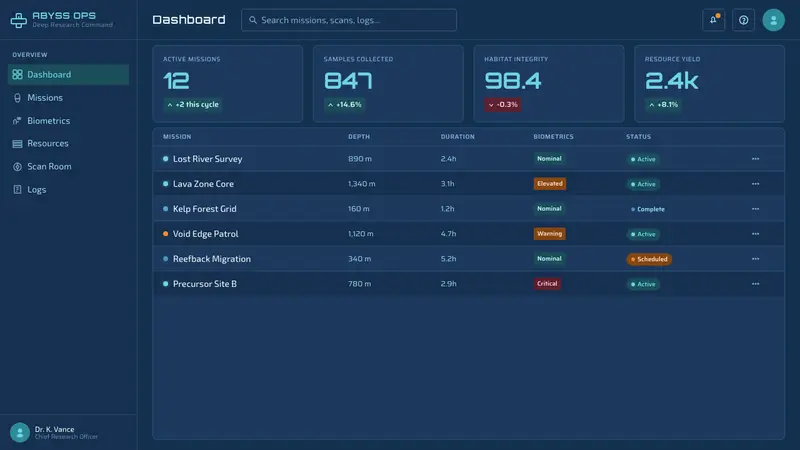Click the search magnifier icon
This screenshot has height=450, width=800.
coord(253,20)
